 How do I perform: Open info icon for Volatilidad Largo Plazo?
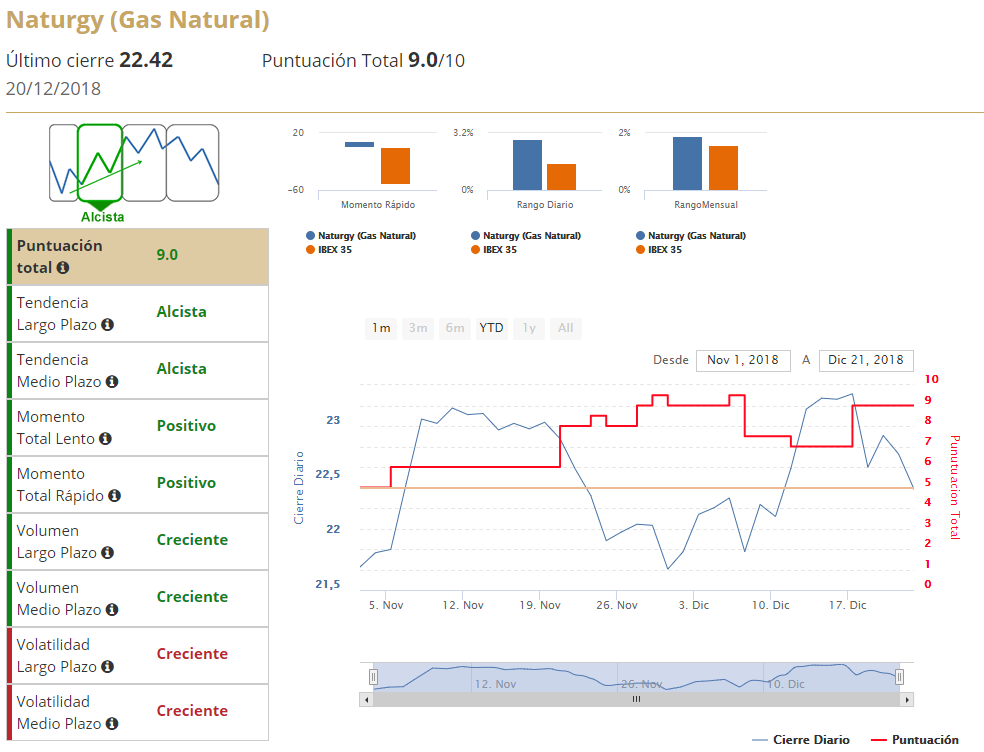[x=107, y=667]
